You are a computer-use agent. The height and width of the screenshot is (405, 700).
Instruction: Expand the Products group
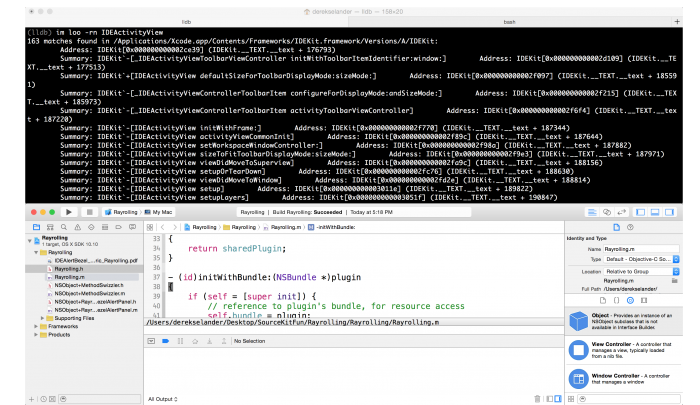[x=36, y=335]
